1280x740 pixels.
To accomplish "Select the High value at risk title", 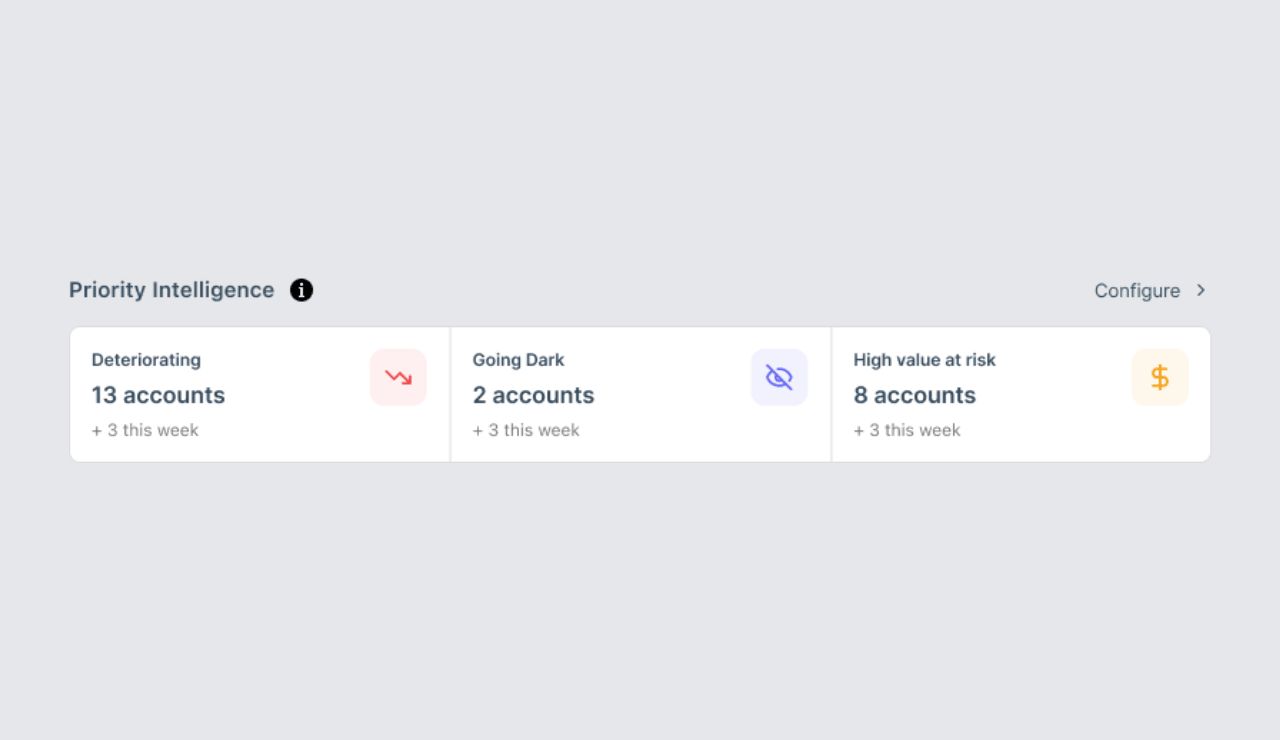I will (924, 360).
